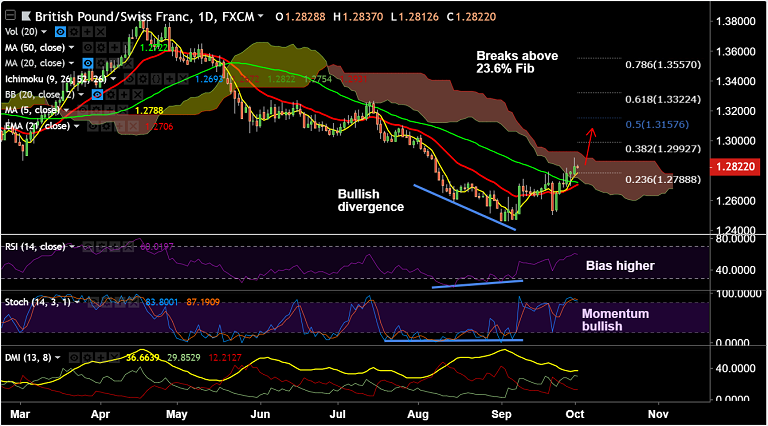Expand the Ichimoku dropdown arrow
768x426 pixels.
click(x=113, y=79)
